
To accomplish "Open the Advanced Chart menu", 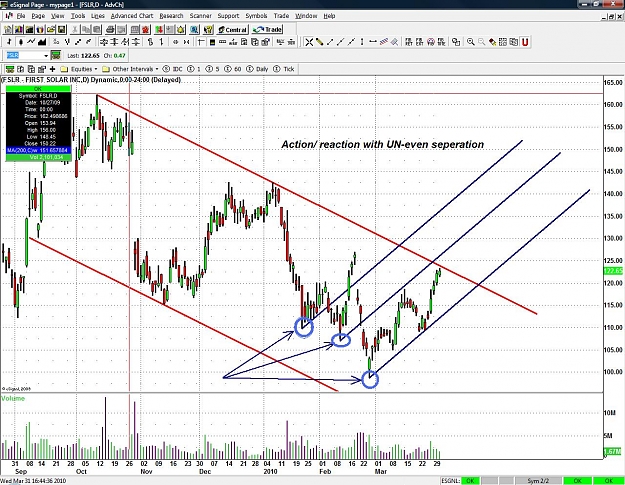I will click(x=132, y=16).
